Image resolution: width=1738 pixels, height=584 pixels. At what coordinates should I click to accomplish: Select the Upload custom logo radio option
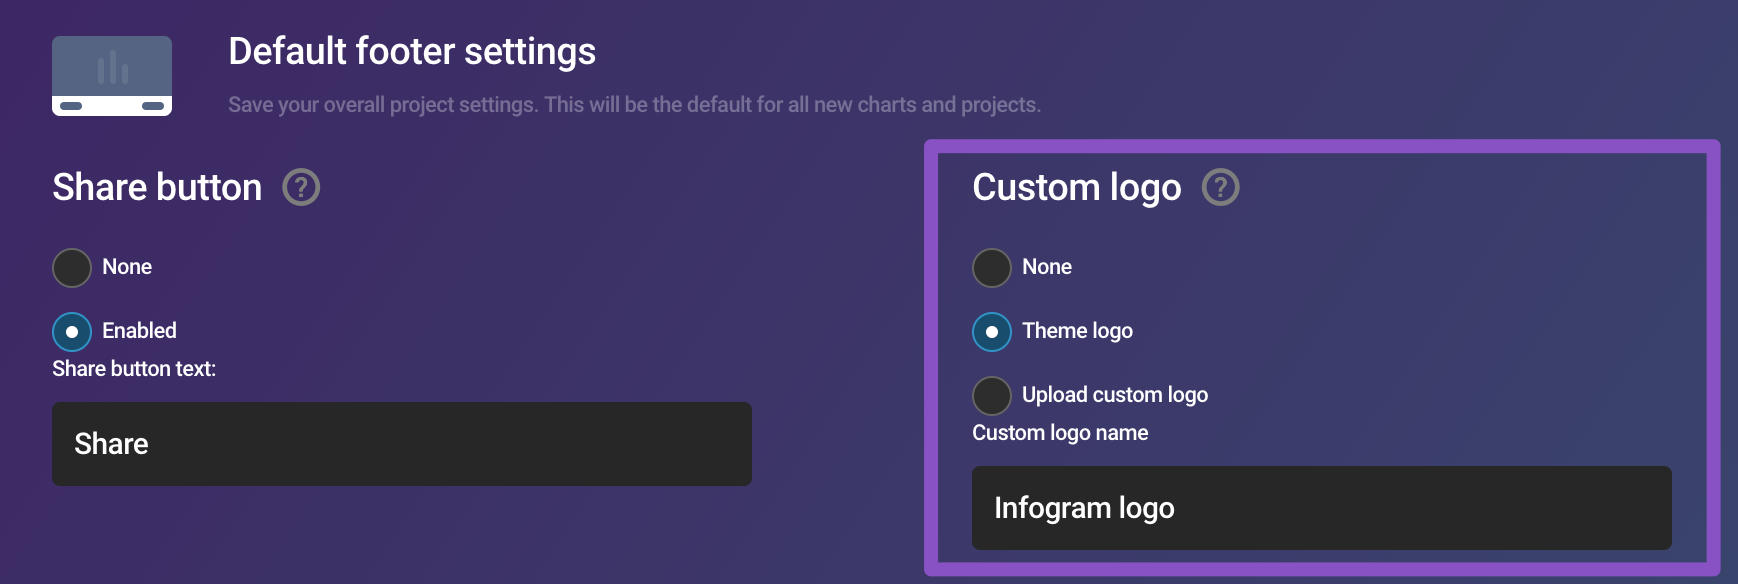(992, 396)
